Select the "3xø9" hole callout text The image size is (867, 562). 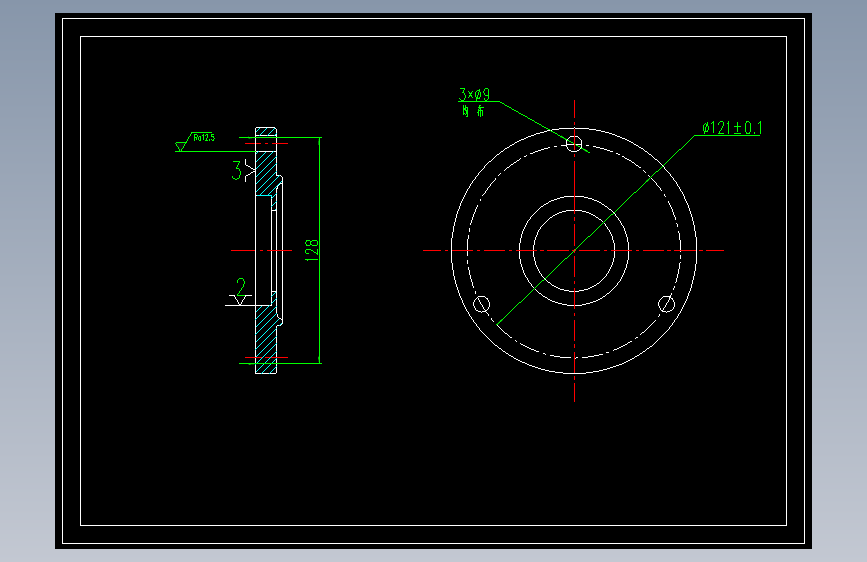pos(474,94)
